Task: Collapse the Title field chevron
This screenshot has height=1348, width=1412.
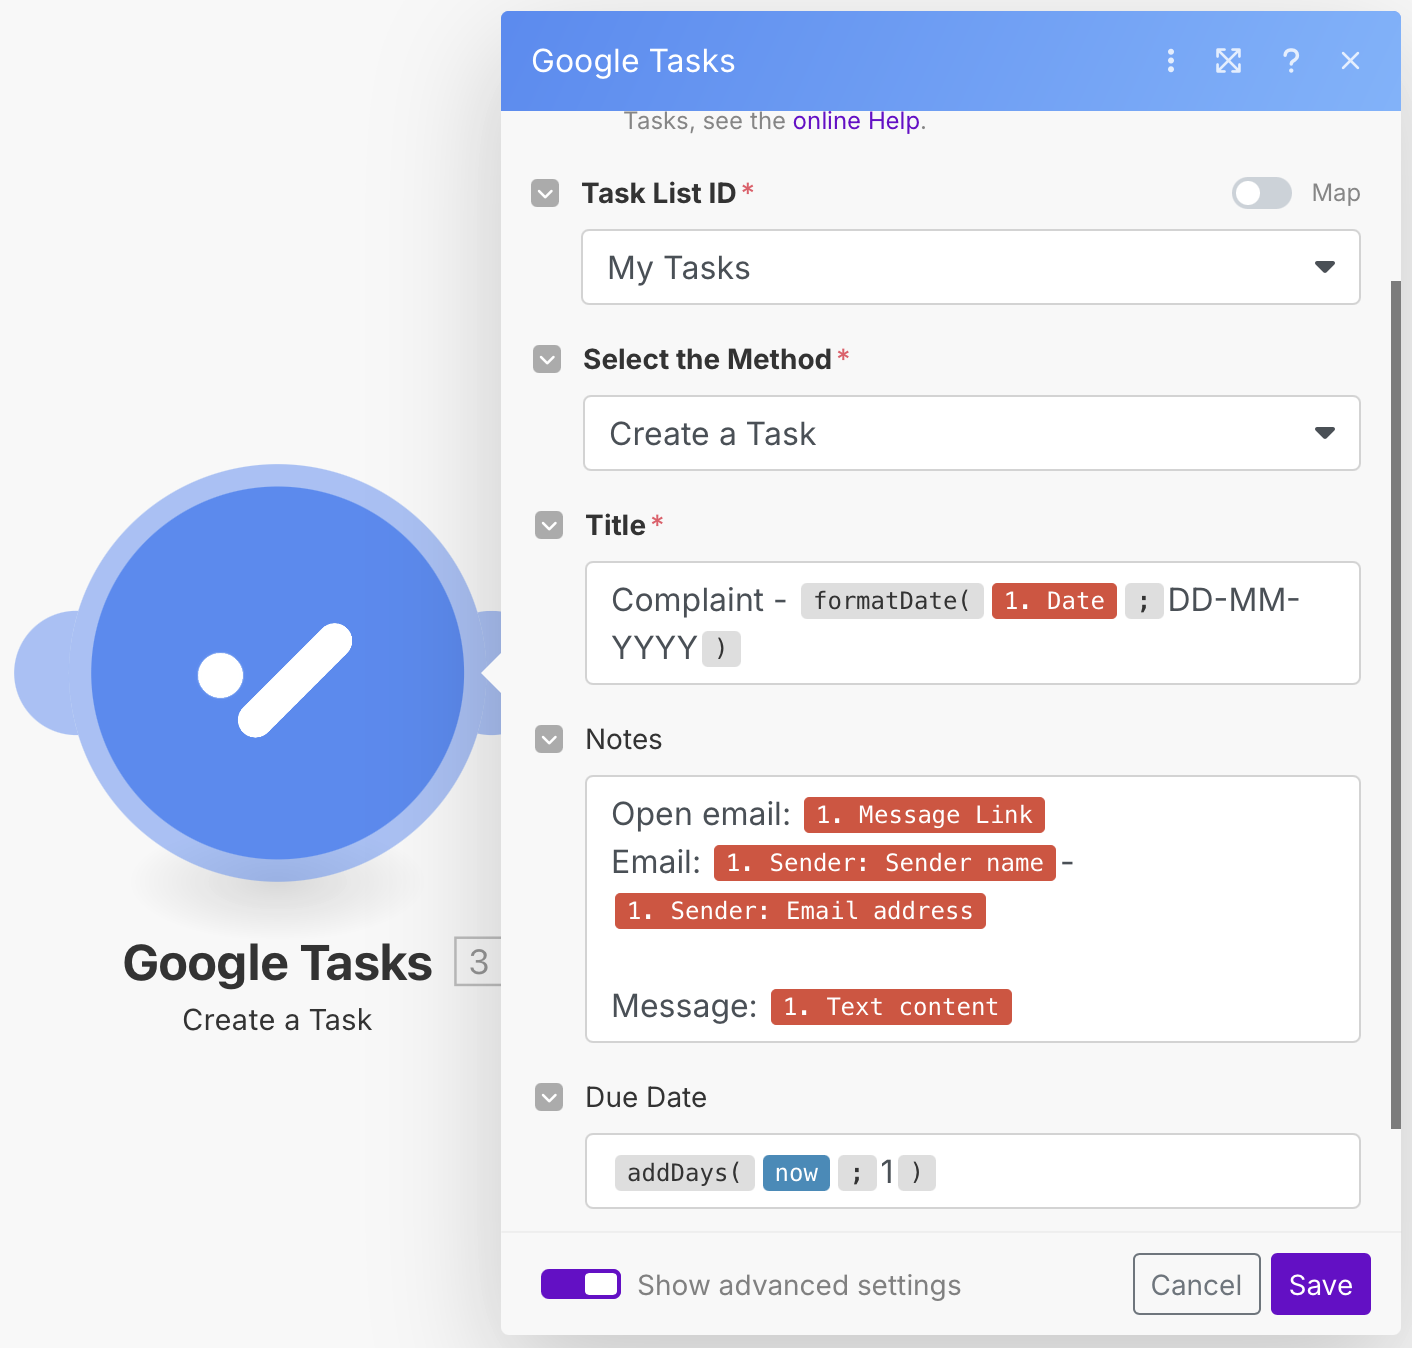Action: 549,525
